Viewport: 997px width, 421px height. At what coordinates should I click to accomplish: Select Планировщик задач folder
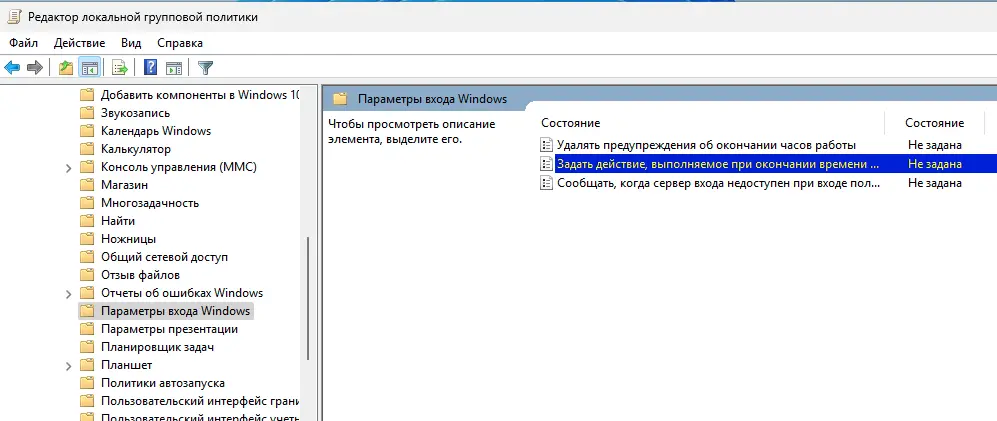coord(157,347)
